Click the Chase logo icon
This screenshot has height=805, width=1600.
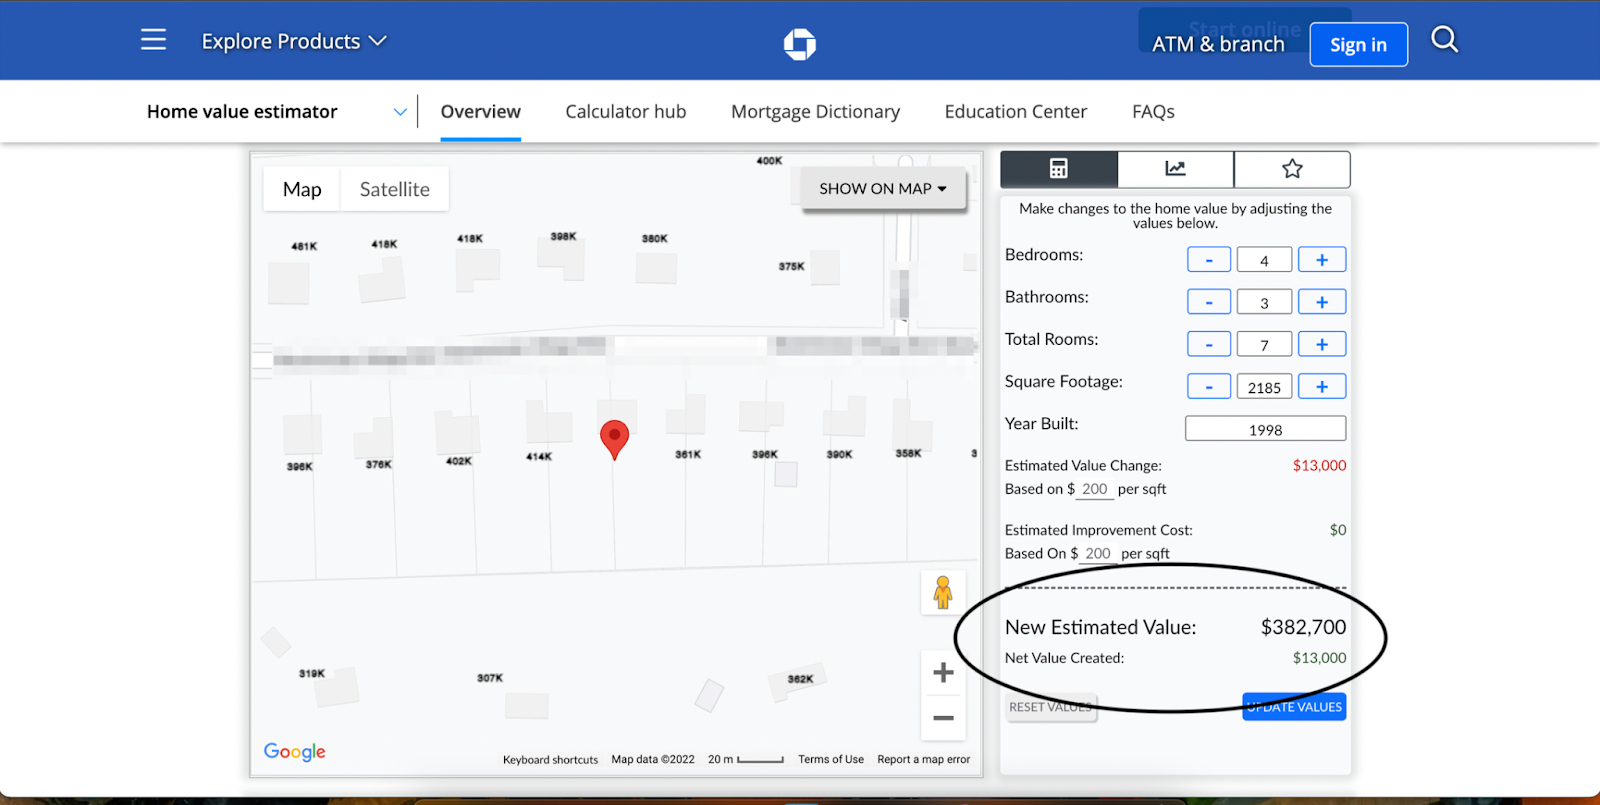pos(799,44)
